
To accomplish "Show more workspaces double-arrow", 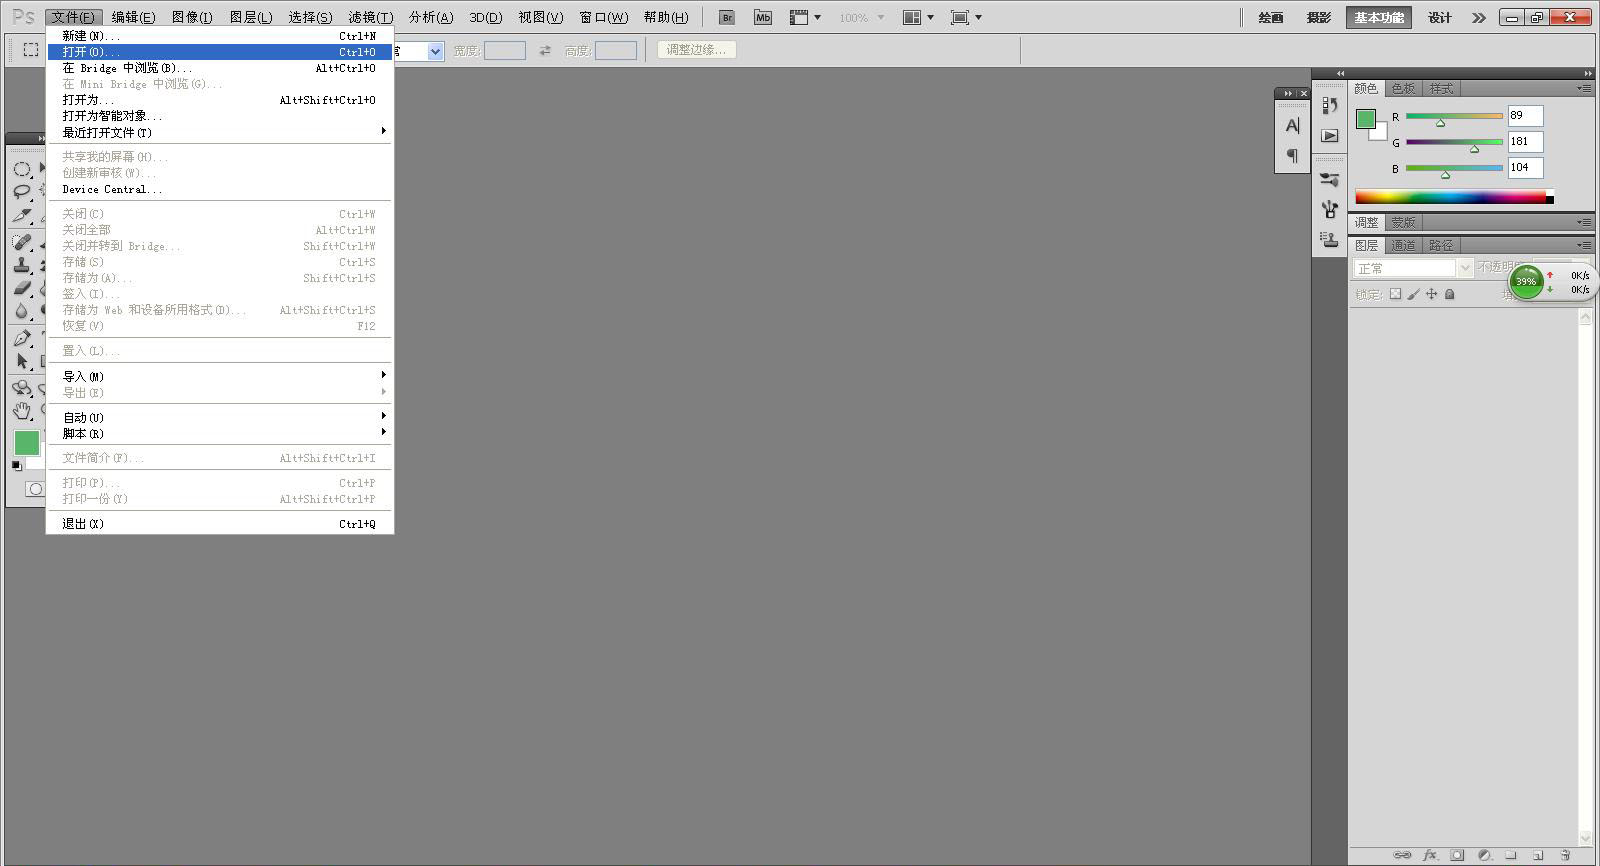I will click(x=1479, y=17).
